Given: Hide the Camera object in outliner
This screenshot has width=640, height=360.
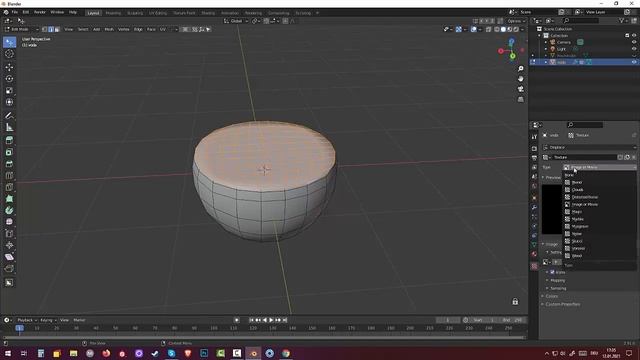Looking at the screenshot, I should point(634,42).
